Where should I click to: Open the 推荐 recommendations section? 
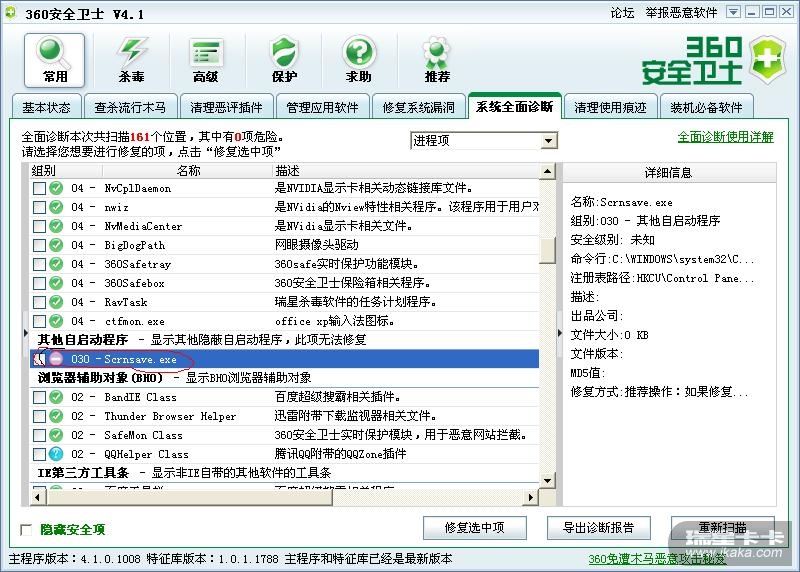(437, 61)
